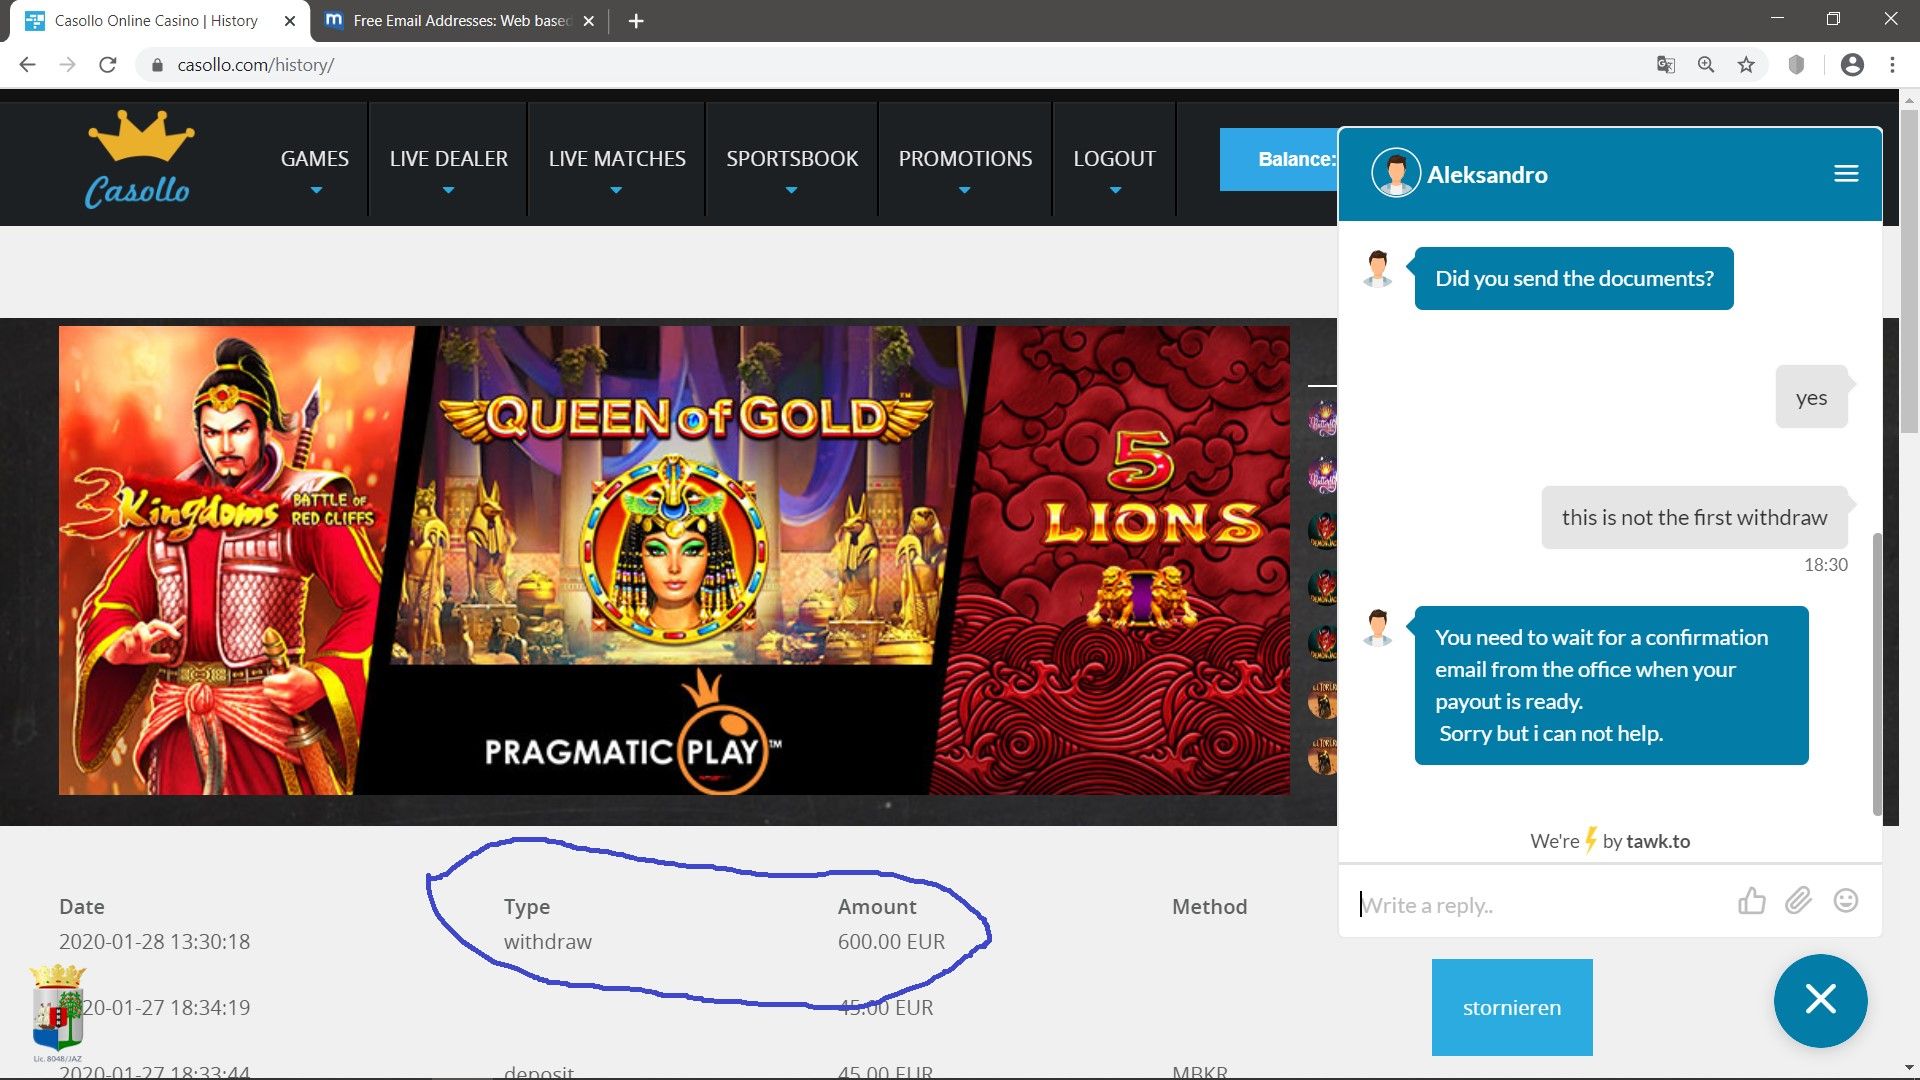Click the withdraw type entry
1920x1080 pixels.
pyautogui.click(x=548, y=942)
